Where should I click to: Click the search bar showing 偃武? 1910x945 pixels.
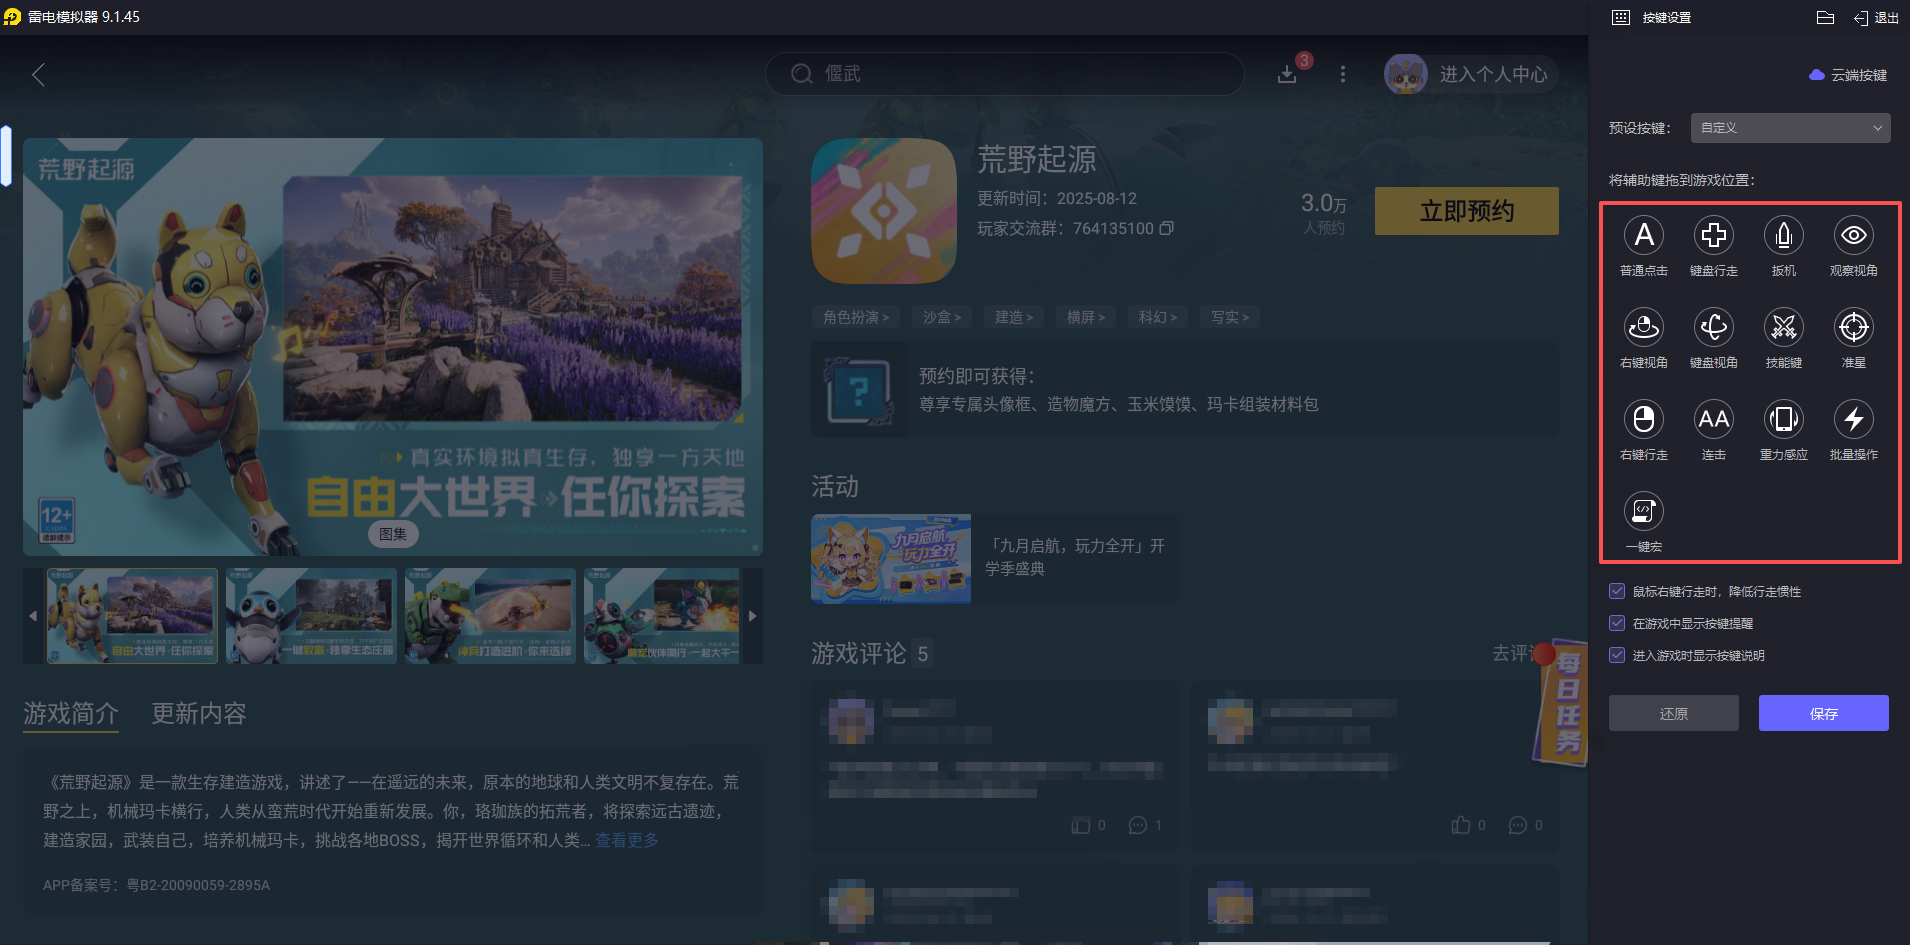[x=1003, y=73]
